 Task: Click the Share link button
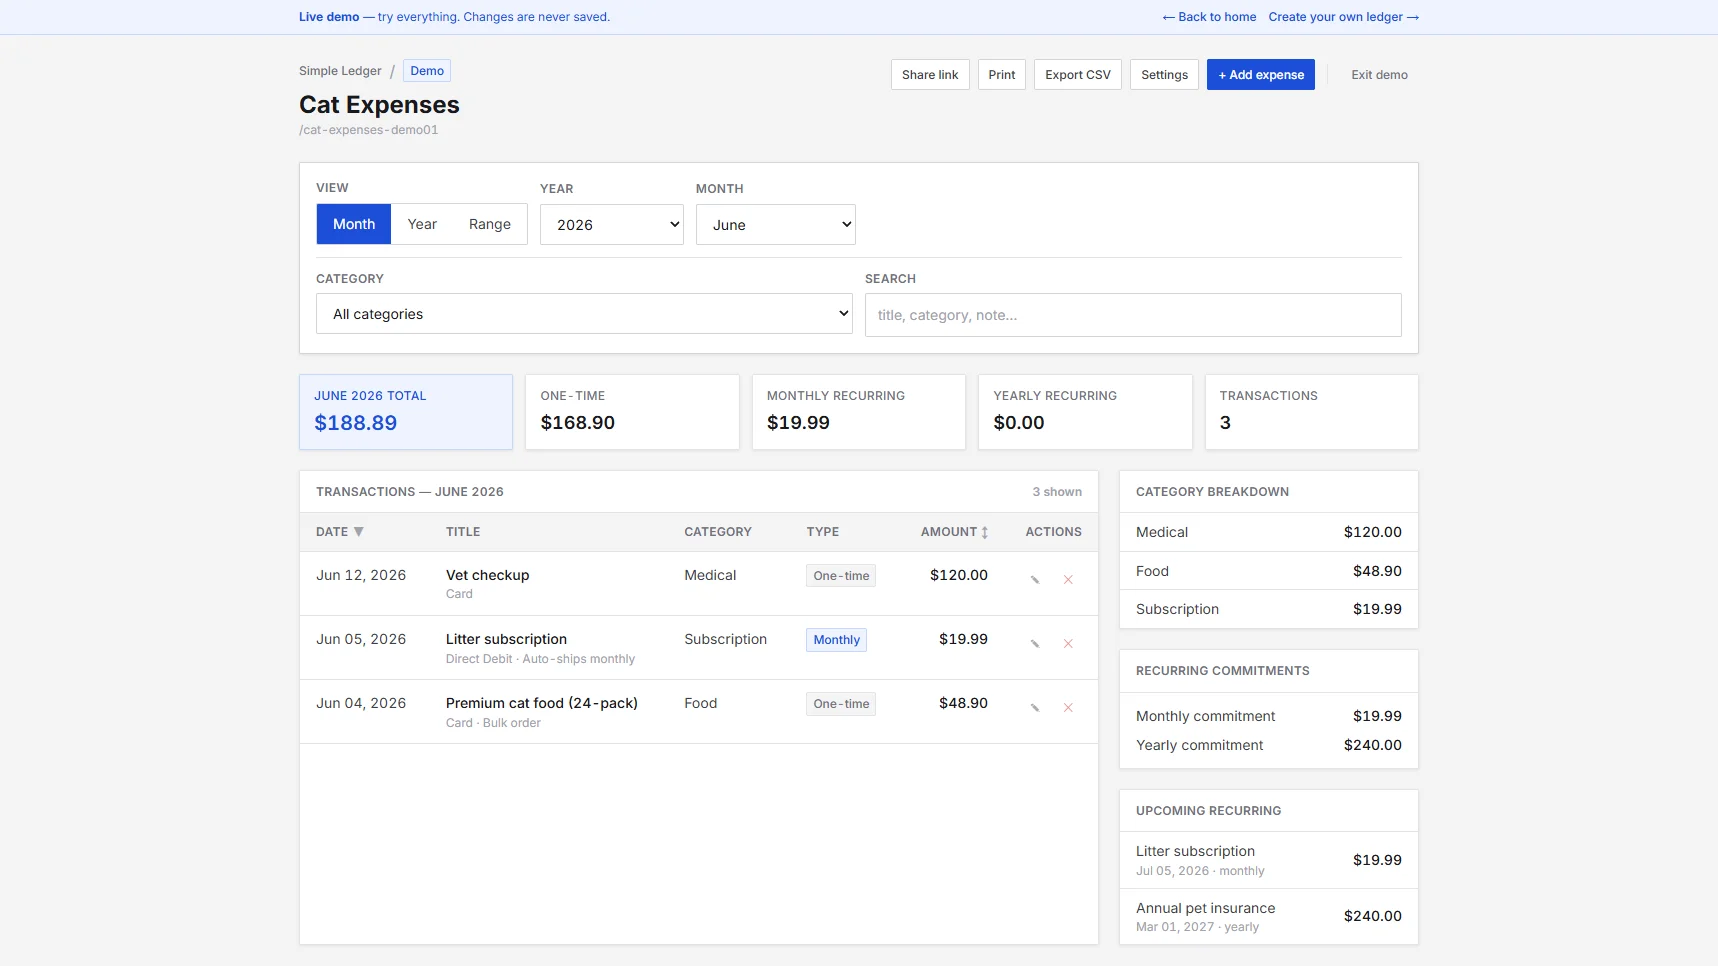(930, 75)
